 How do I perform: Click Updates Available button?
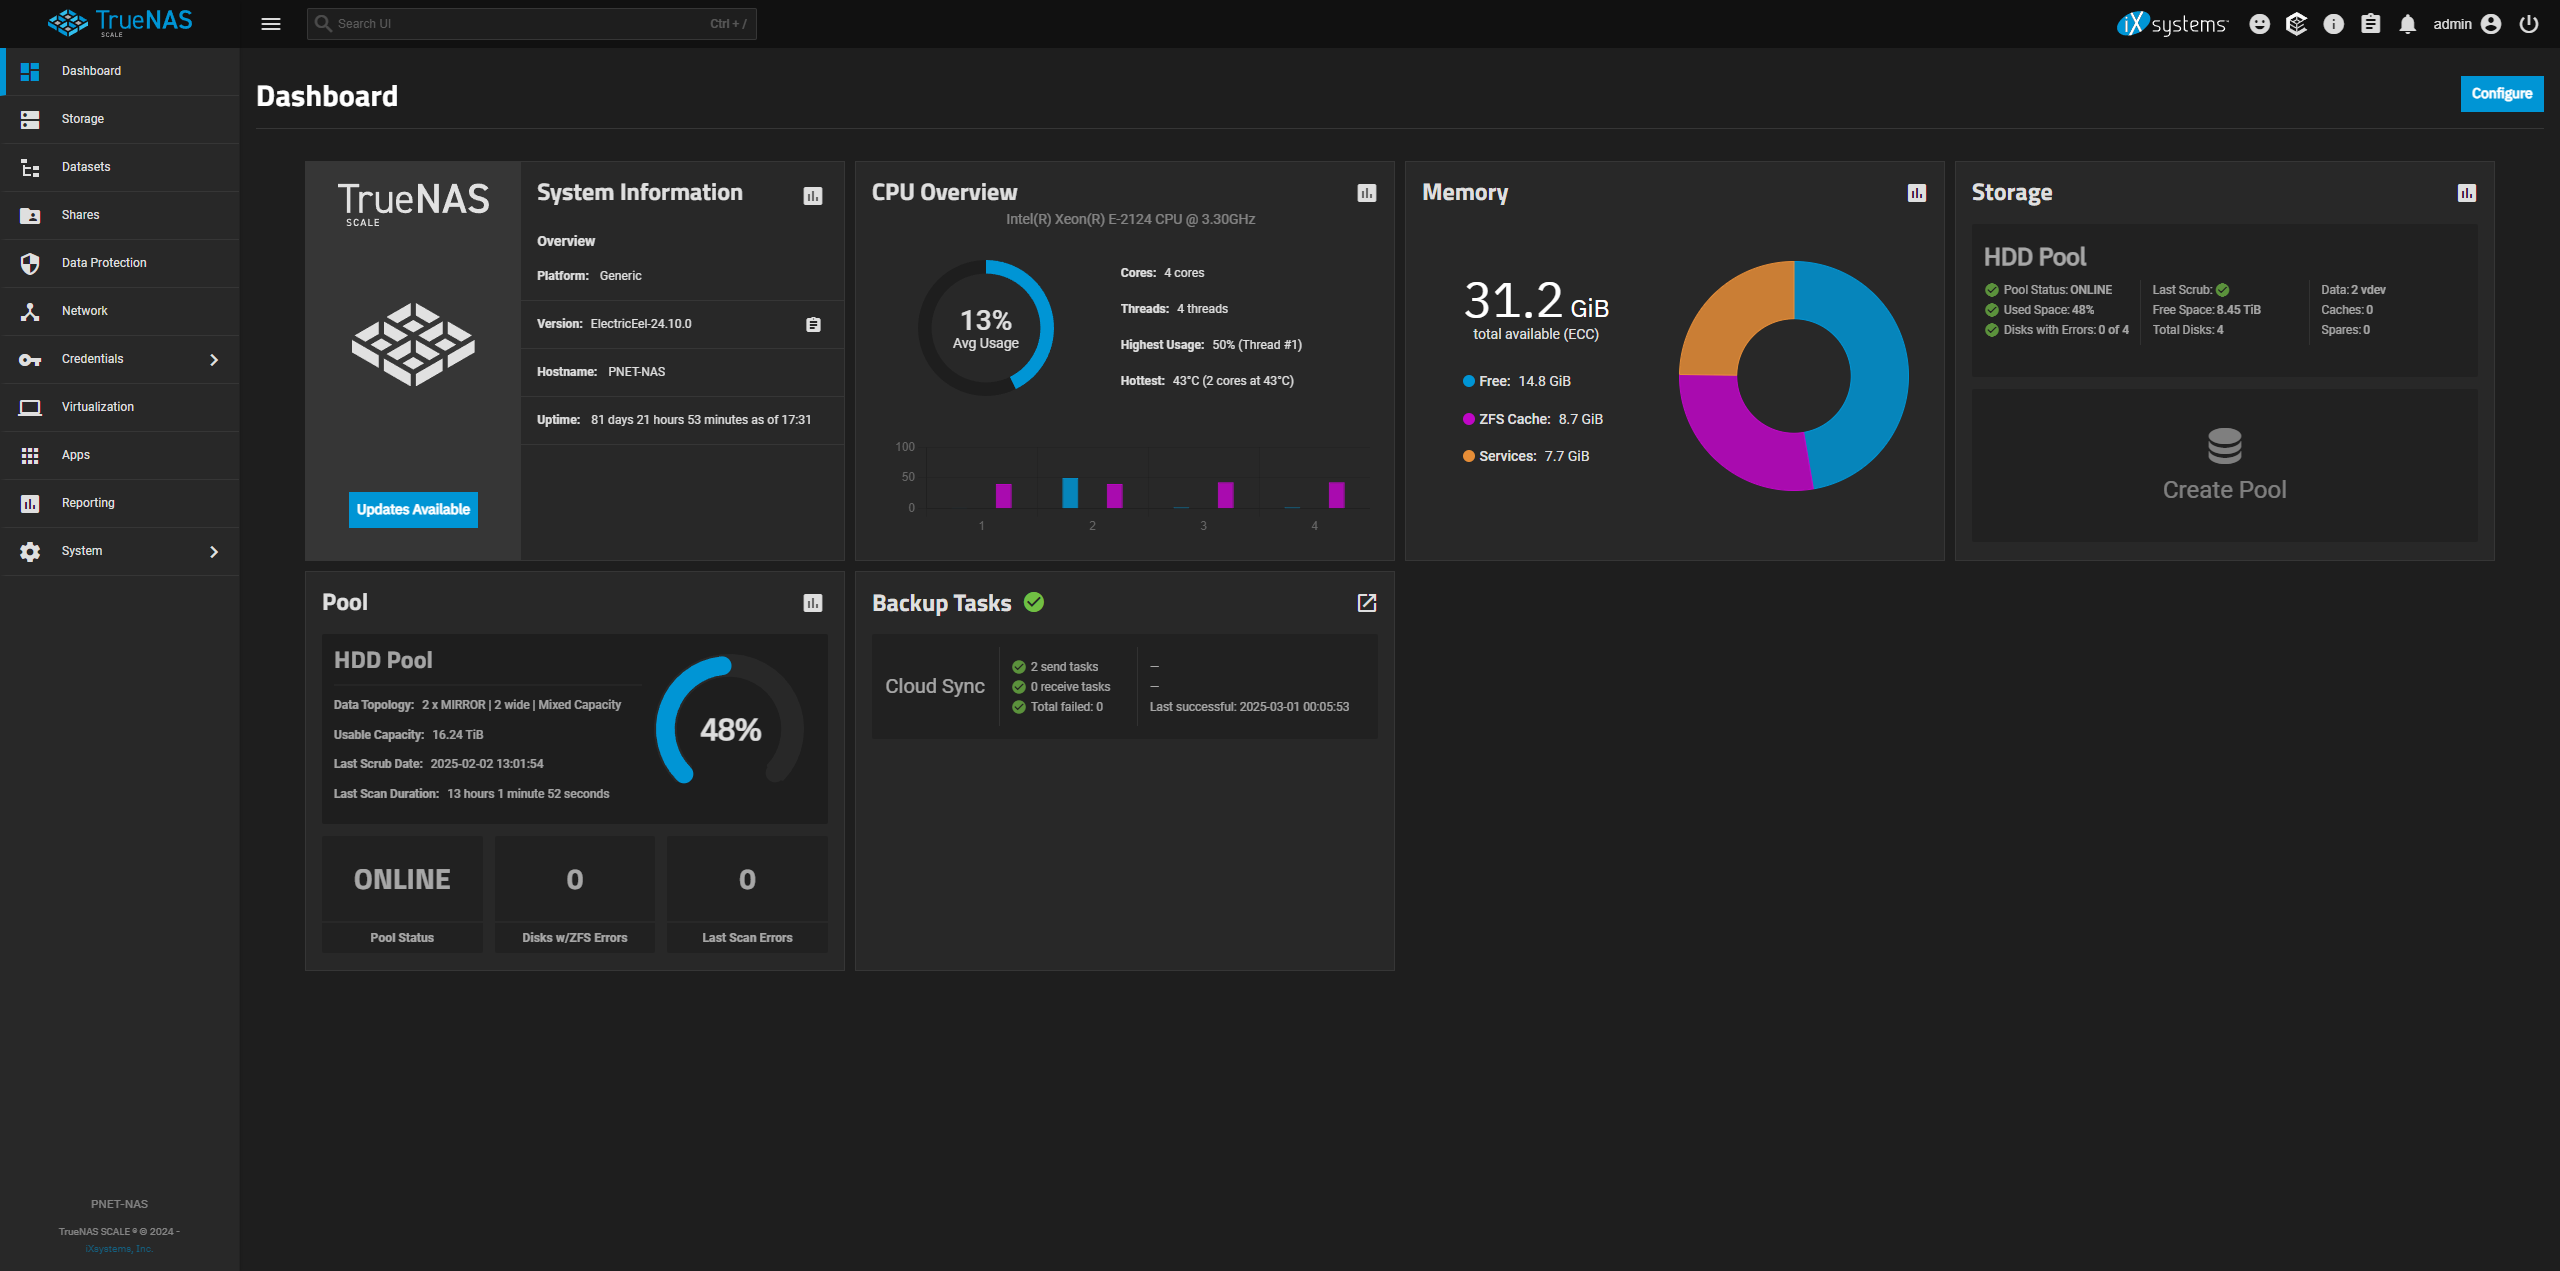413,508
